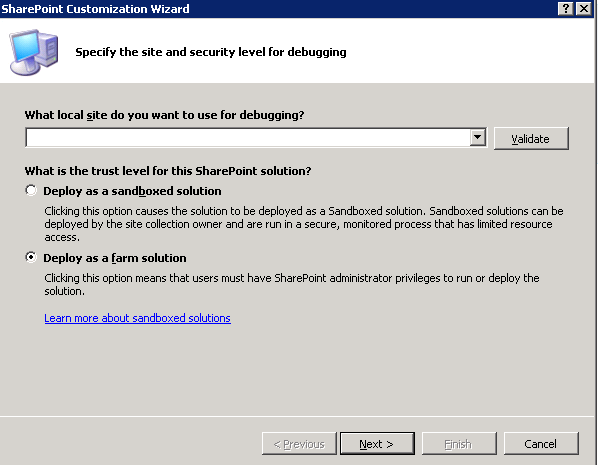
Task: Click the SharePoint Customization Wizard title text
Action: click(x=96, y=8)
